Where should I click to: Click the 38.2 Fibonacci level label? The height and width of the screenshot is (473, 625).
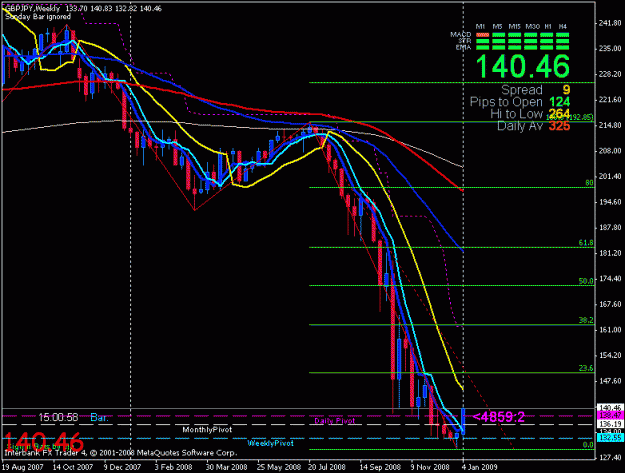coord(586,320)
